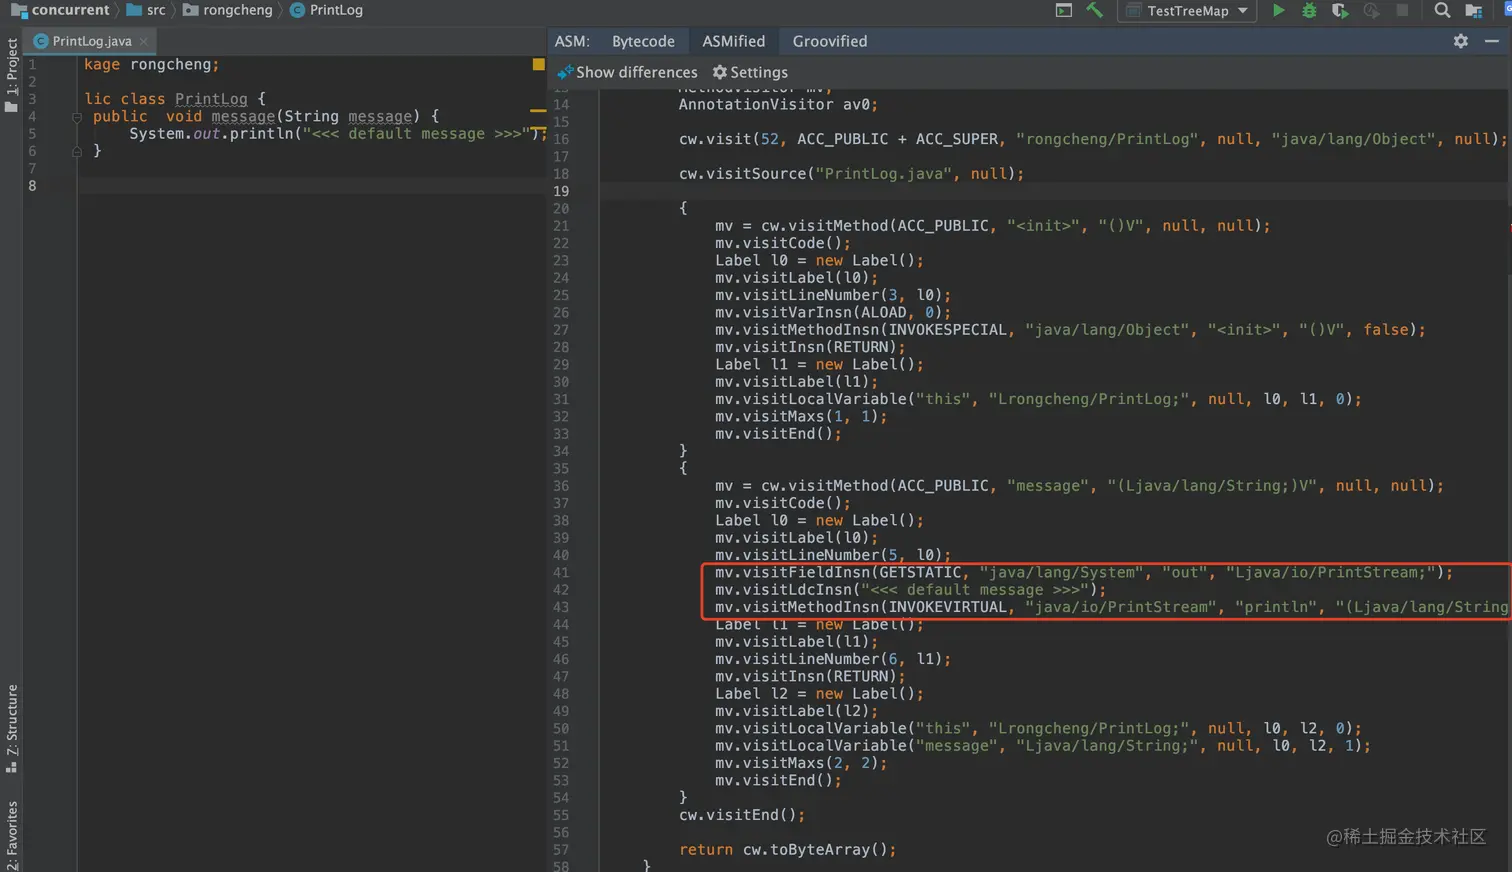Click mv.visitMethodInsn(INVOKESPECIAL line
The image size is (1512, 872).
click(1070, 330)
